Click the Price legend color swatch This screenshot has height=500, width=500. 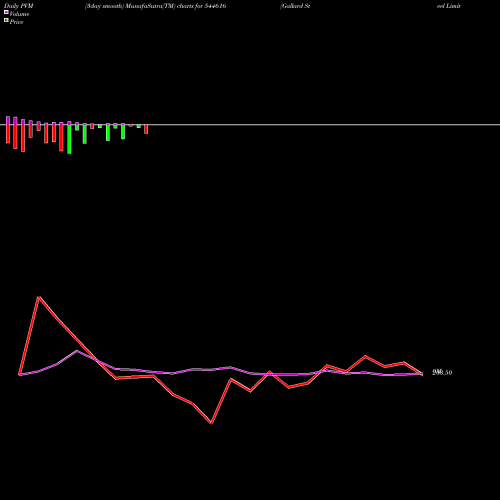tap(6, 21)
